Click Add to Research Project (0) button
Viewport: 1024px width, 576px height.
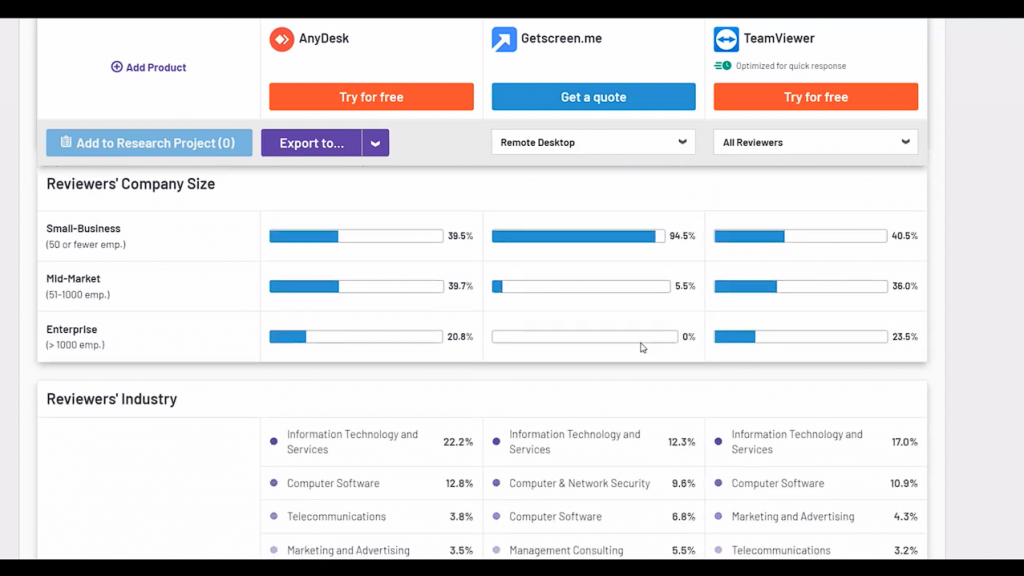pos(149,142)
